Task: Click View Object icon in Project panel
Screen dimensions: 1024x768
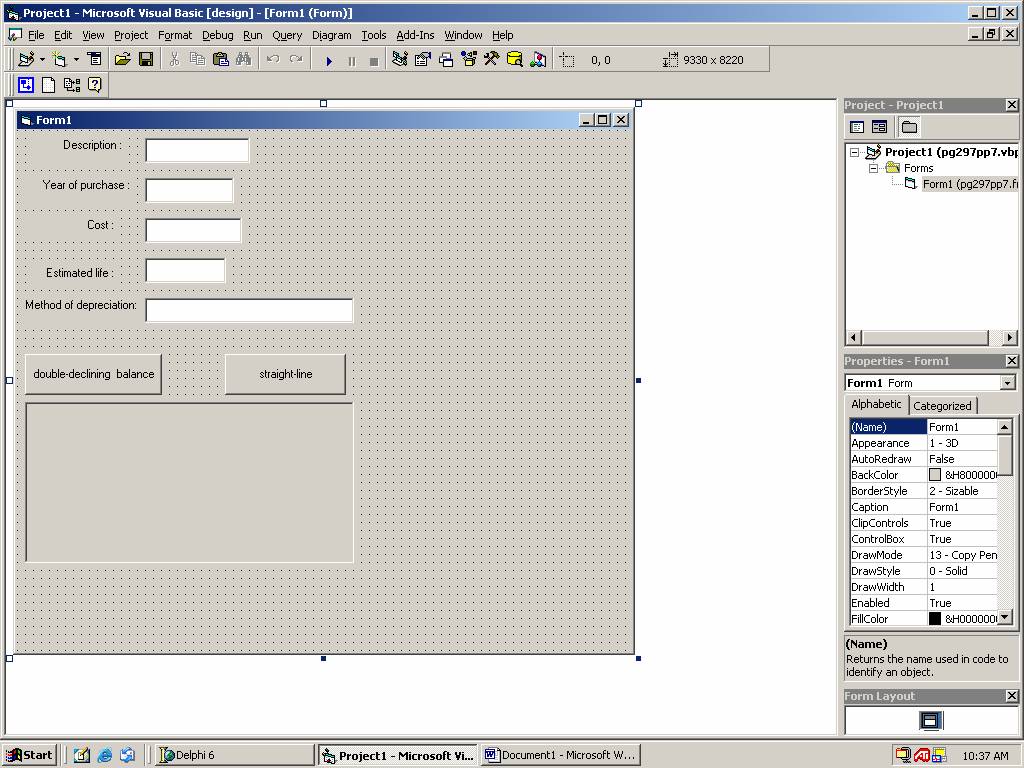Action: 879,127
